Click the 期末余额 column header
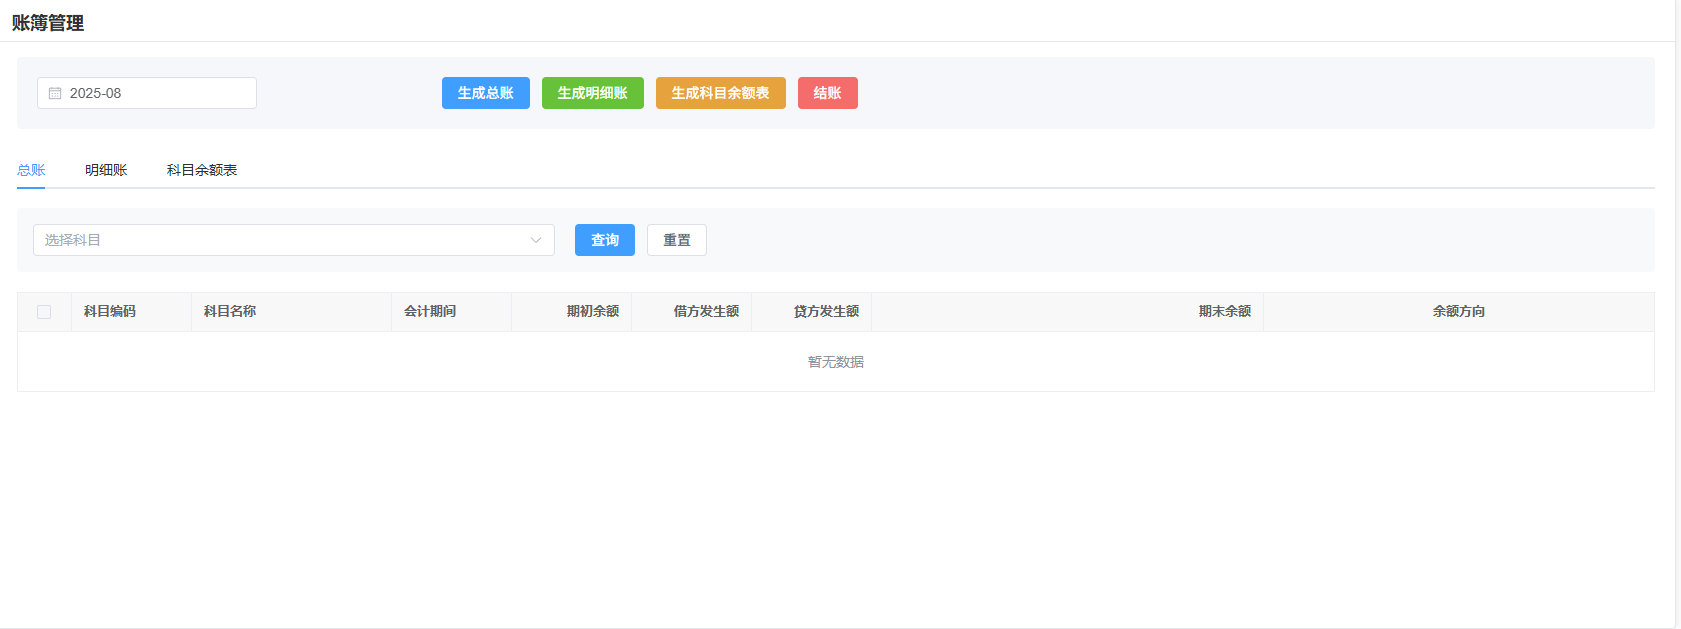This screenshot has width=1681, height=629. (x=1224, y=312)
